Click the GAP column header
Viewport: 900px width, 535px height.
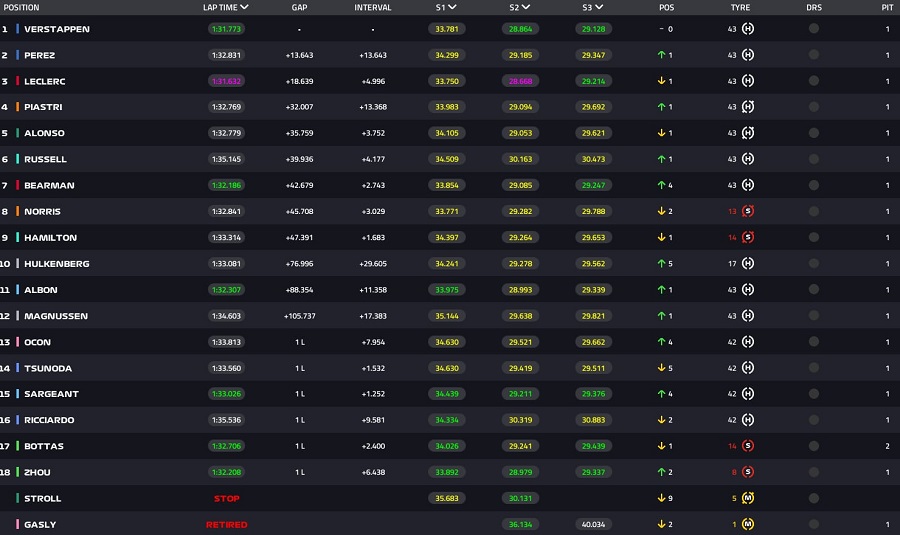click(299, 7)
